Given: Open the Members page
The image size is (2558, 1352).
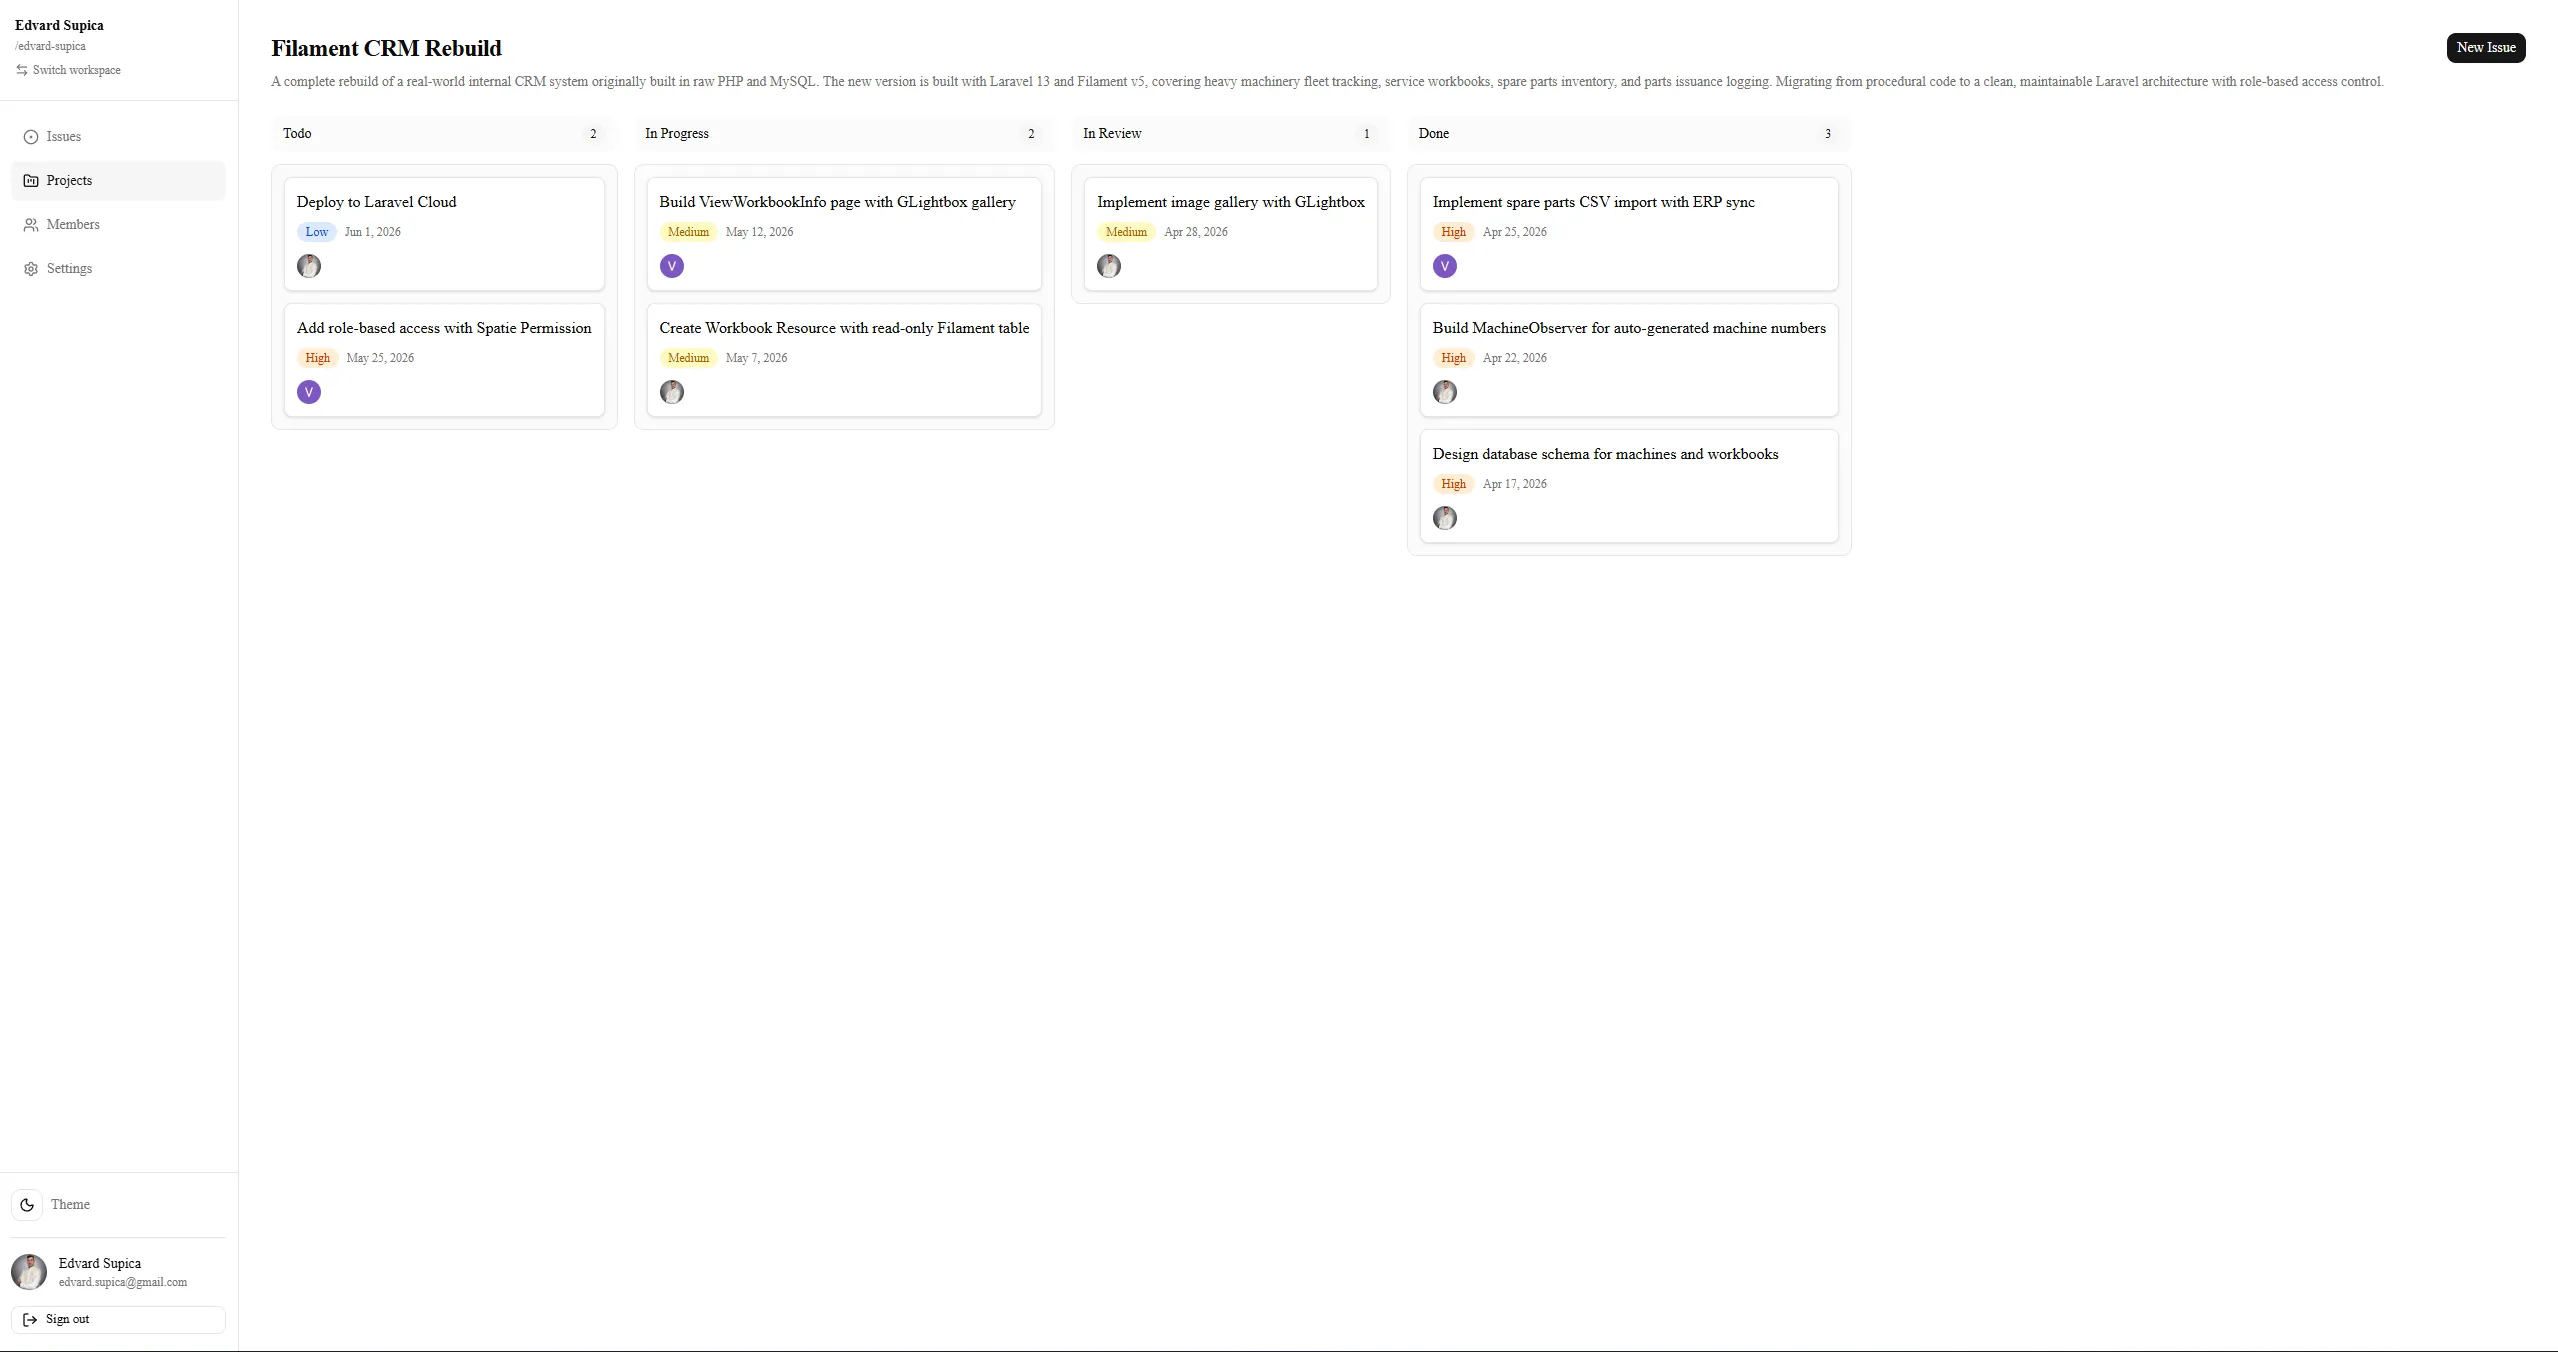Looking at the screenshot, I should pos(118,225).
